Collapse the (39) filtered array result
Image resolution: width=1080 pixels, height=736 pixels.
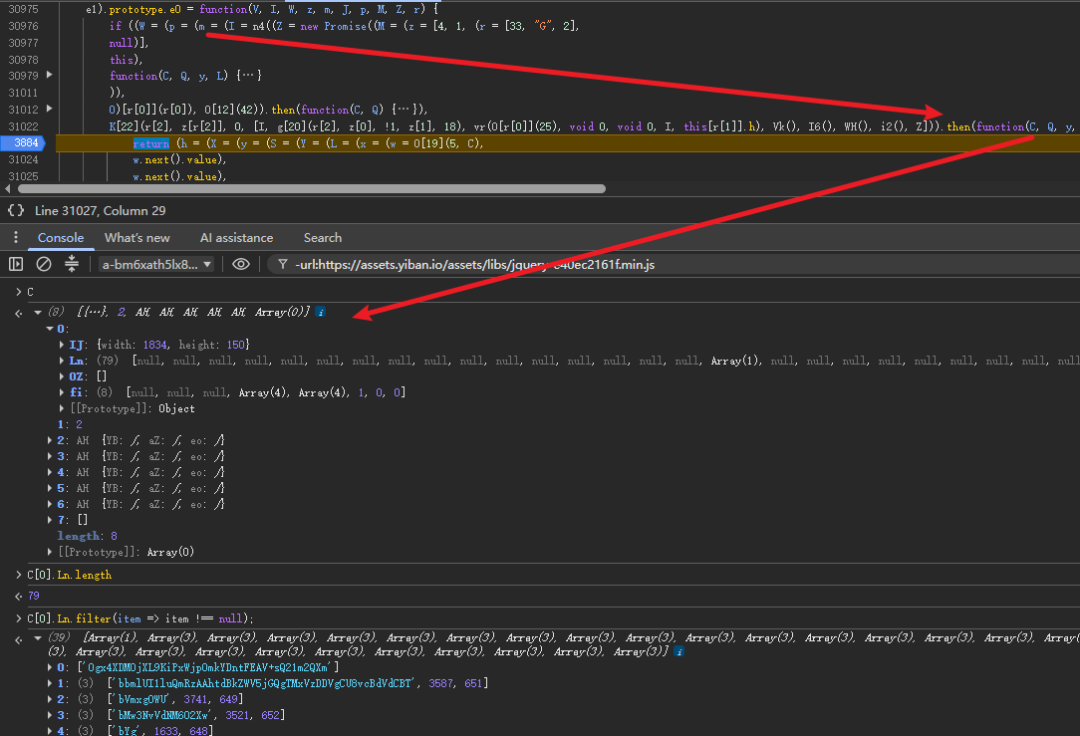click(x=38, y=638)
